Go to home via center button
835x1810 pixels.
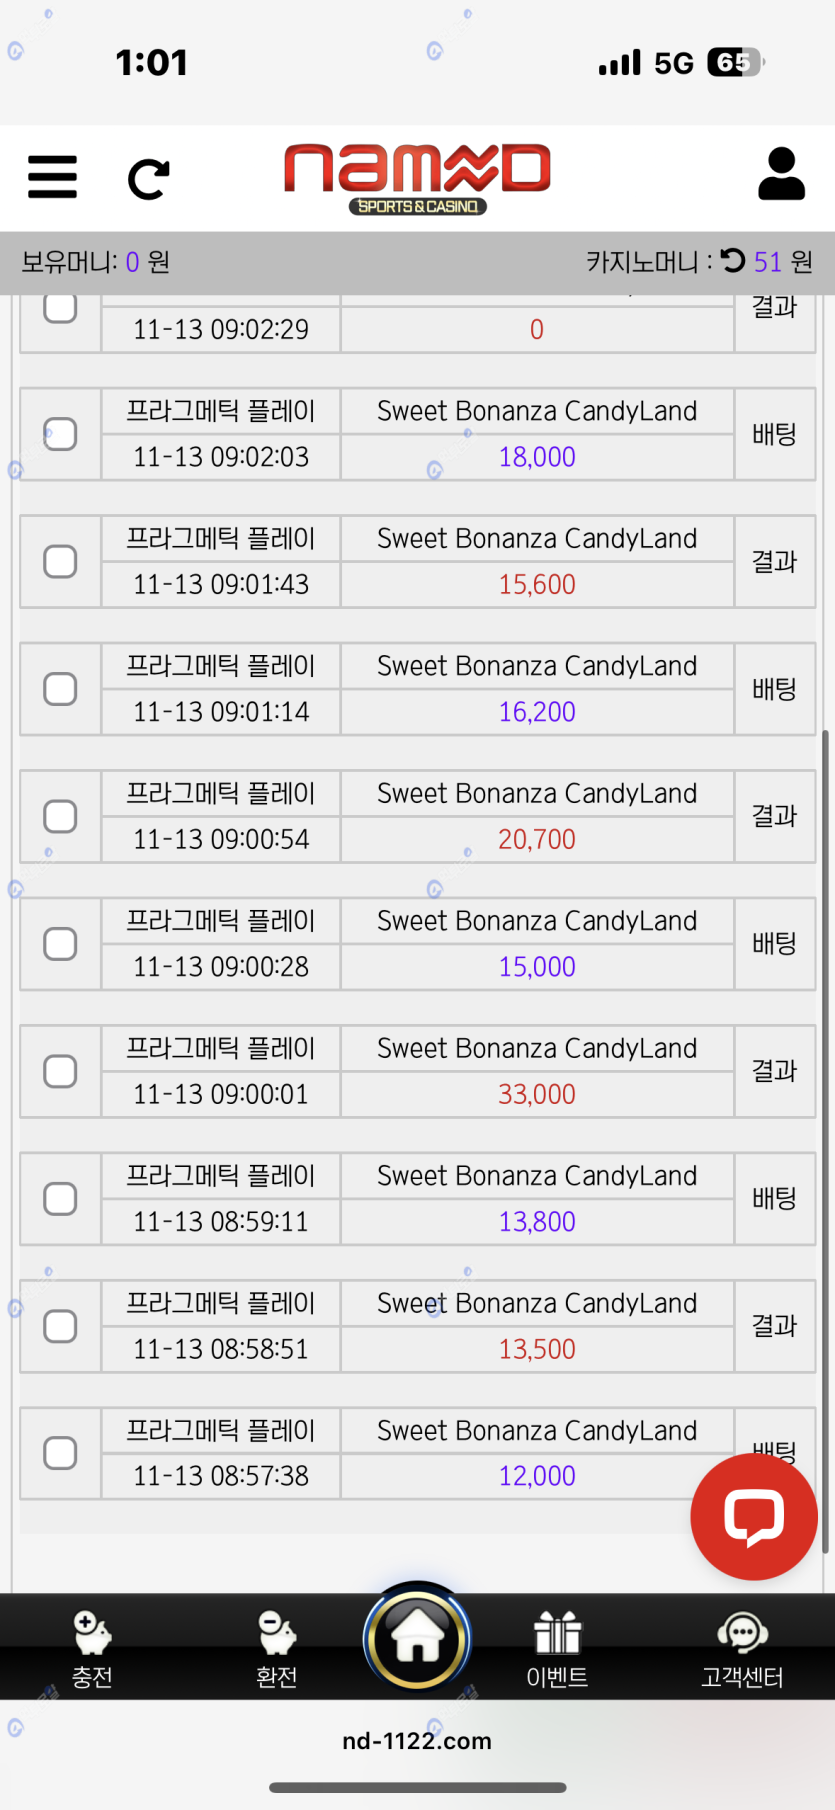click(x=417, y=1639)
